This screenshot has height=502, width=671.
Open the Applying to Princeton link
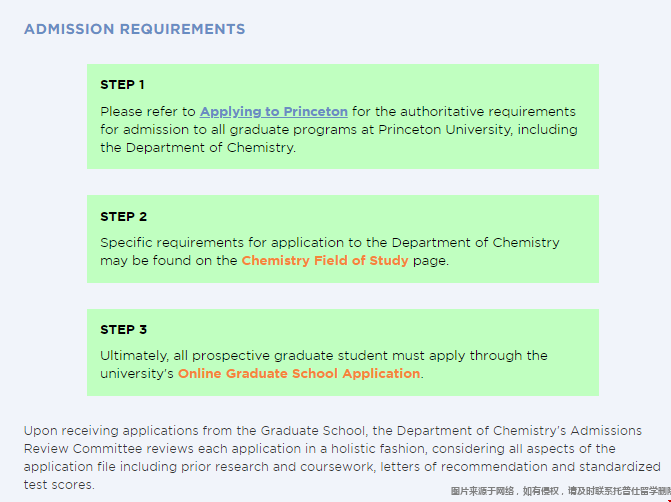pos(273,111)
